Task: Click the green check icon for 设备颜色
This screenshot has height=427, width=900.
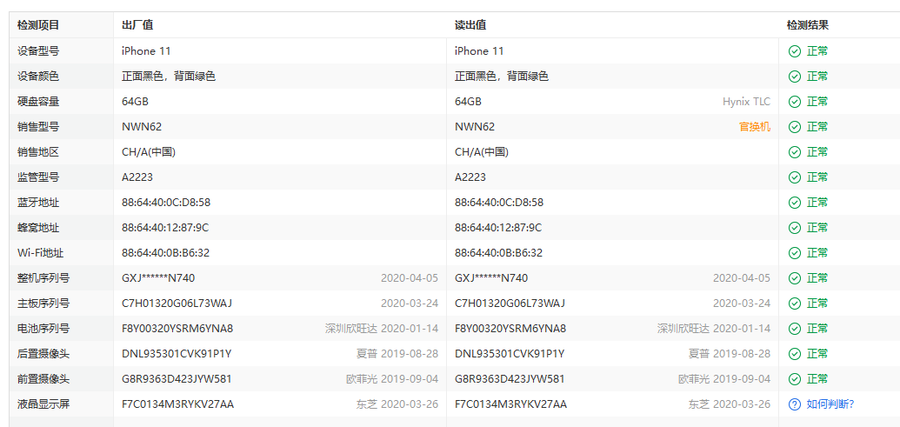Action: pos(794,76)
